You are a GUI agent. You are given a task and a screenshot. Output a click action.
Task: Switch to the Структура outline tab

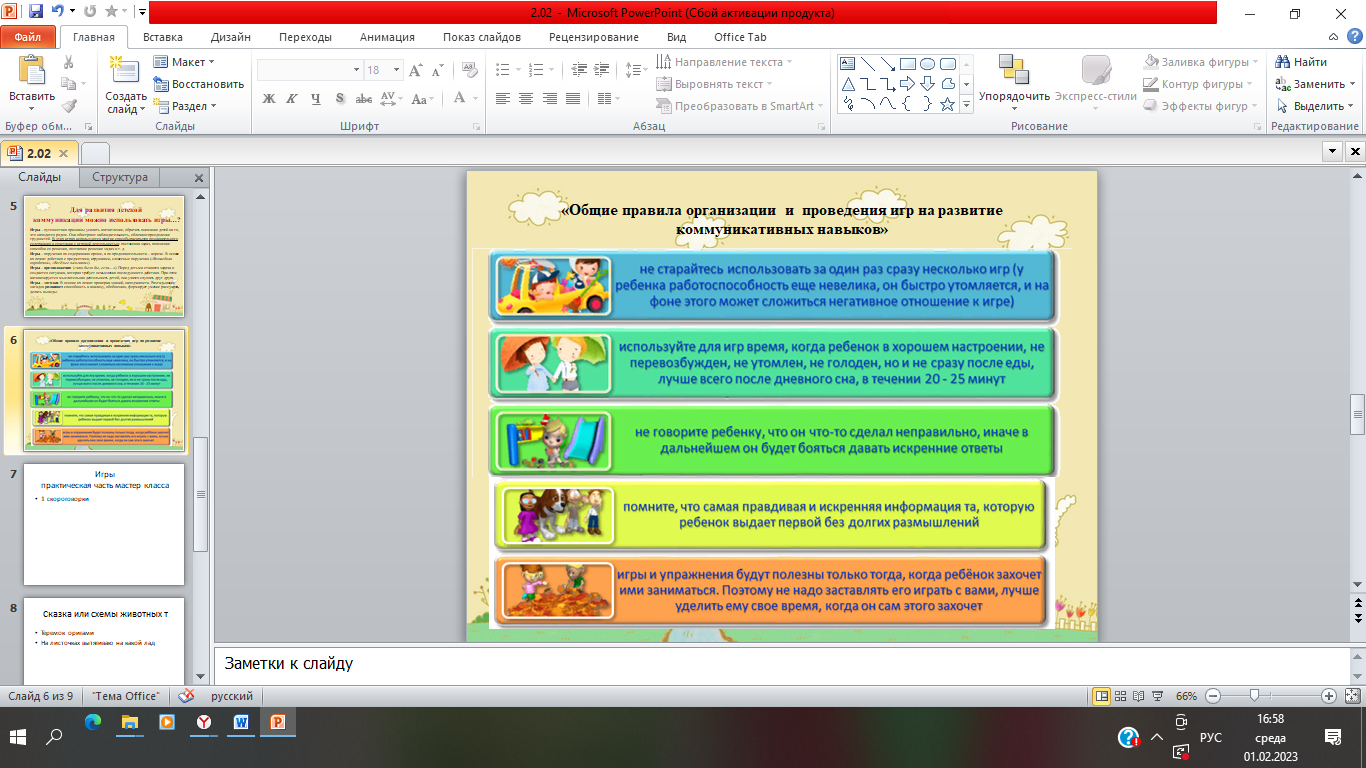[x=120, y=177]
